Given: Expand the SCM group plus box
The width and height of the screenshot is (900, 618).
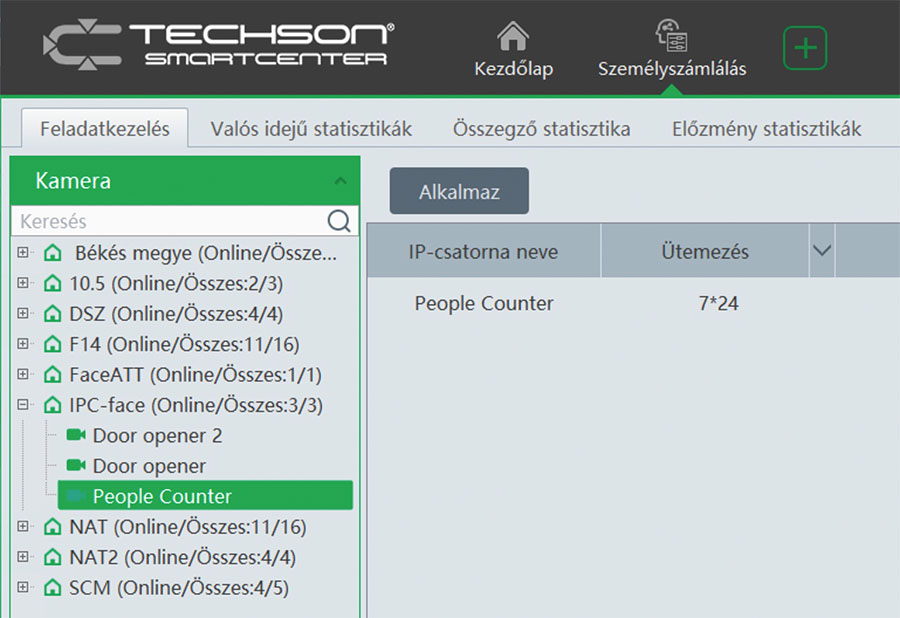Looking at the screenshot, I should 23,586.
